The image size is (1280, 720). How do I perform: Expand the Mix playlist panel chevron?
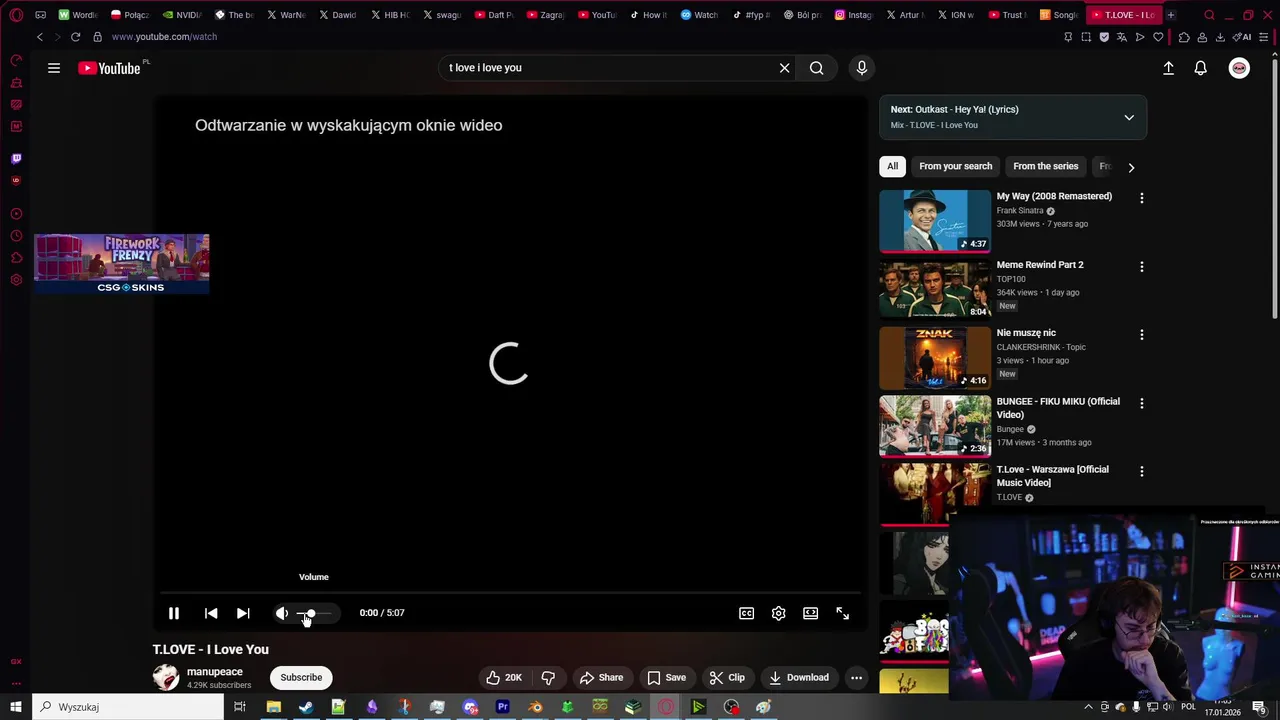pos(1129,117)
